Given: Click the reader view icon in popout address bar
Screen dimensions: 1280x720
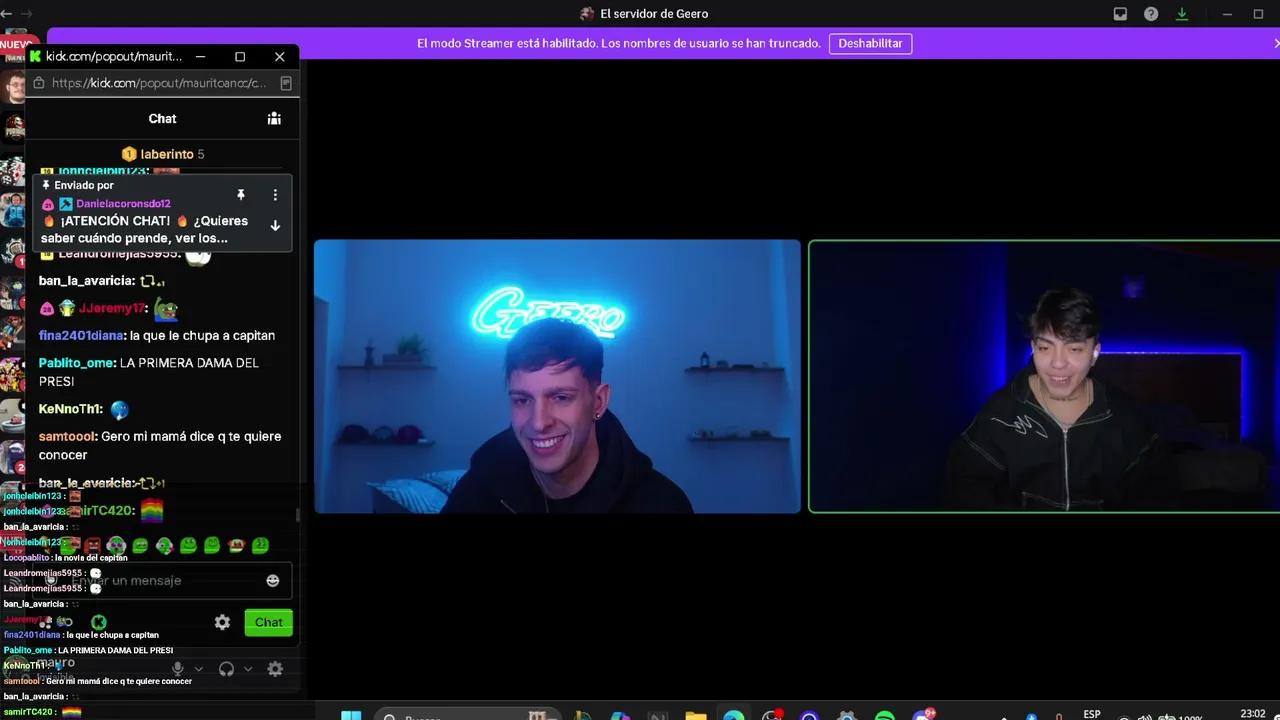Looking at the screenshot, I should 285,83.
